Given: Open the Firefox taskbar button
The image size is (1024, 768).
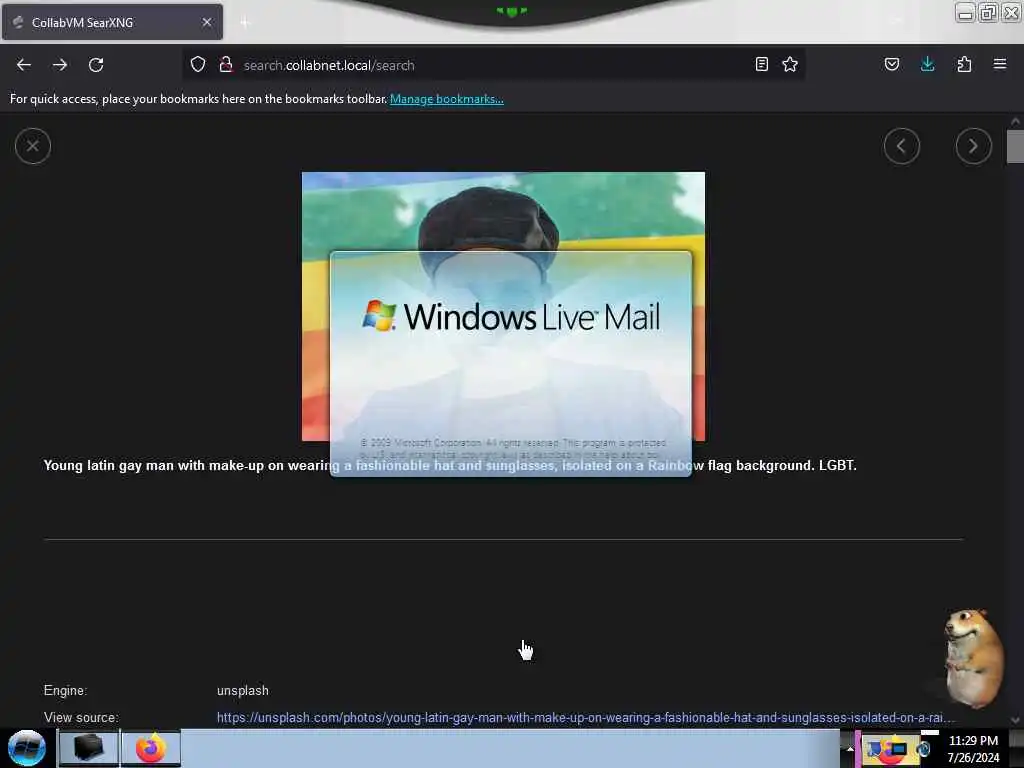Looking at the screenshot, I should coord(151,748).
